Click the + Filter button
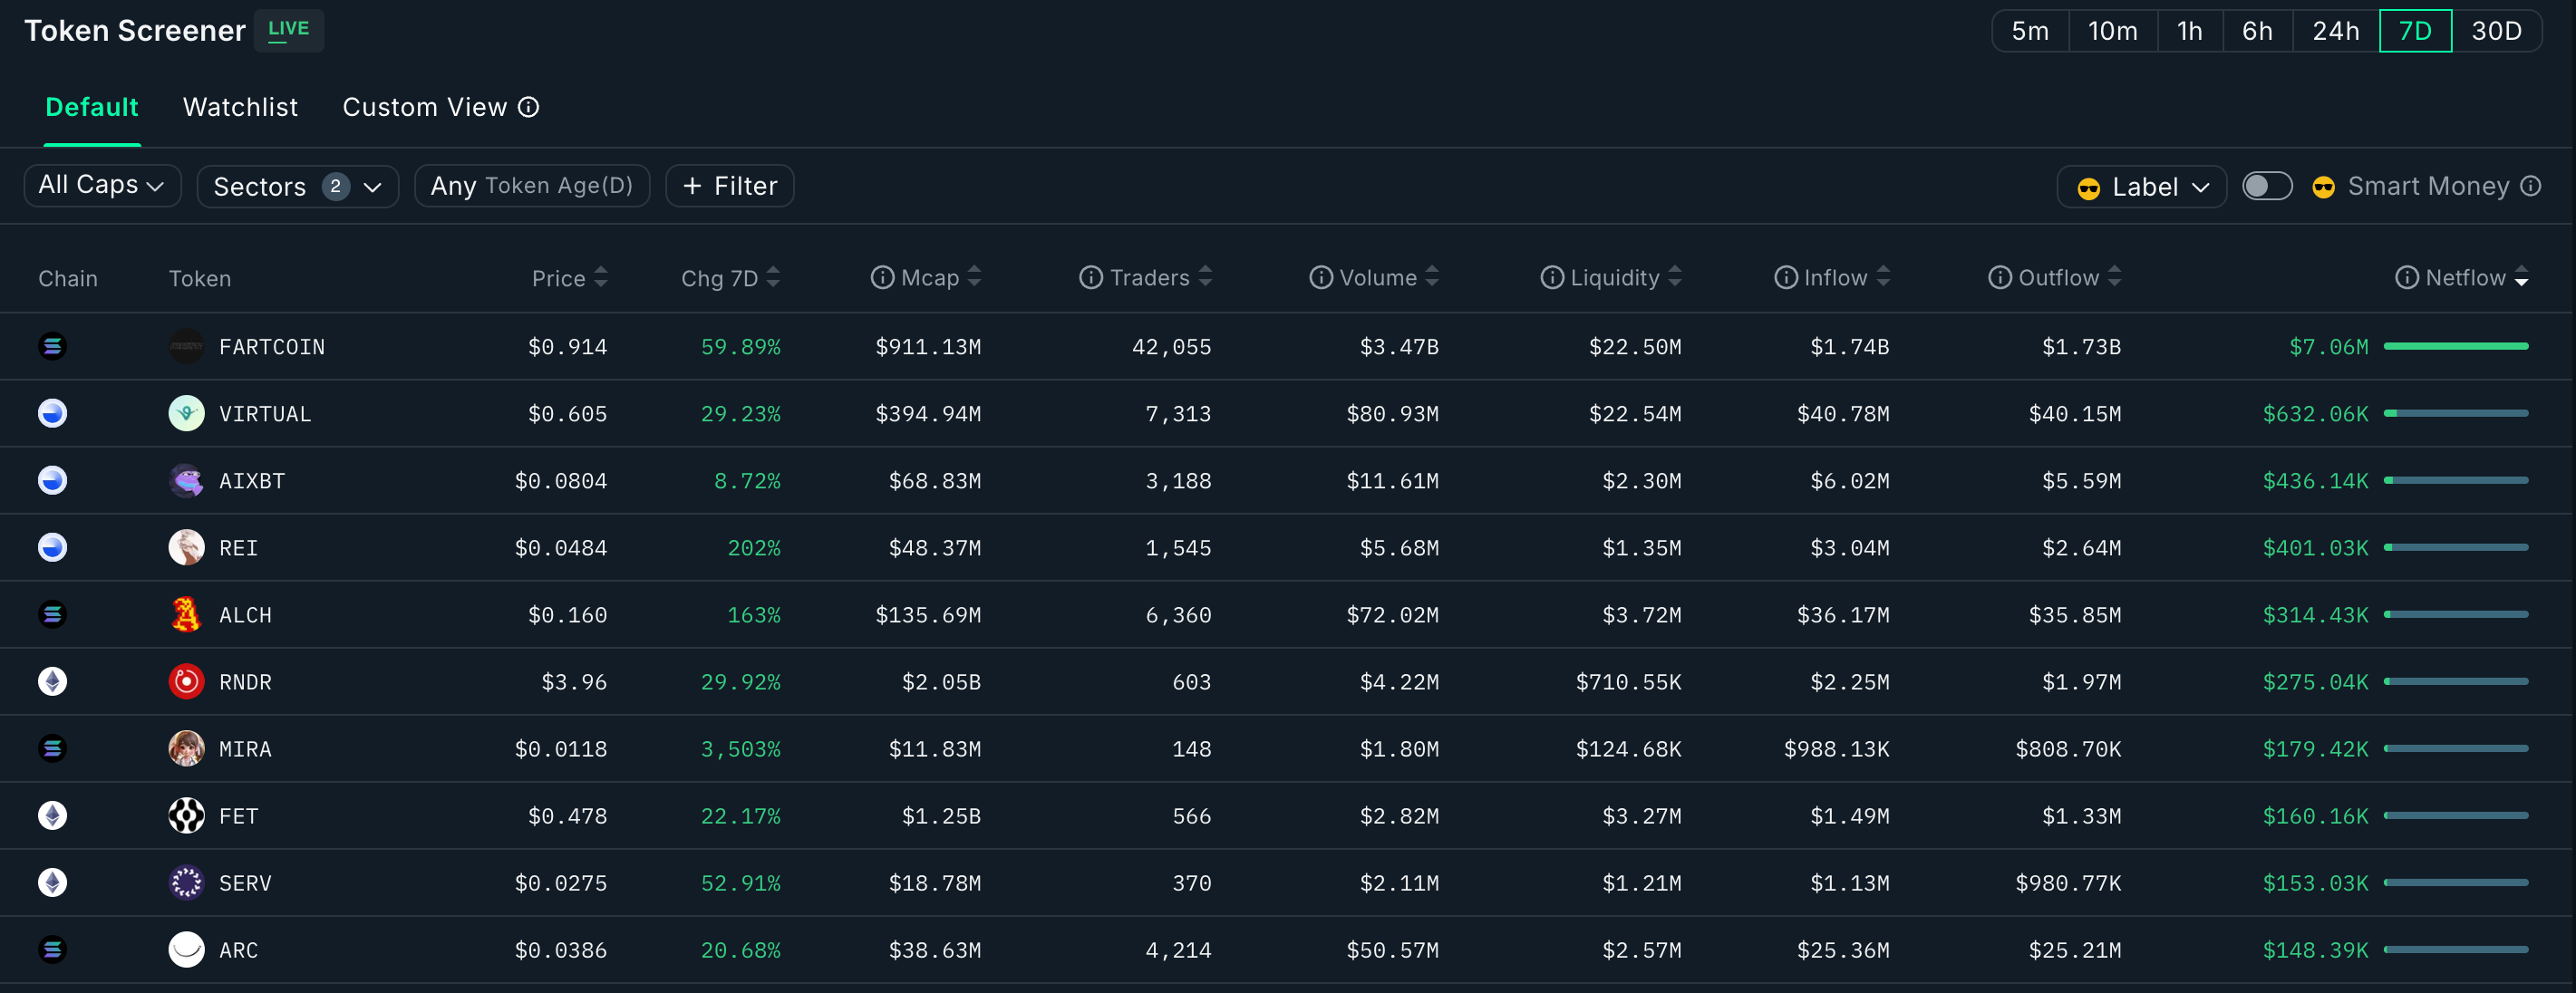This screenshot has width=2576, height=993. tap(729, 186)
